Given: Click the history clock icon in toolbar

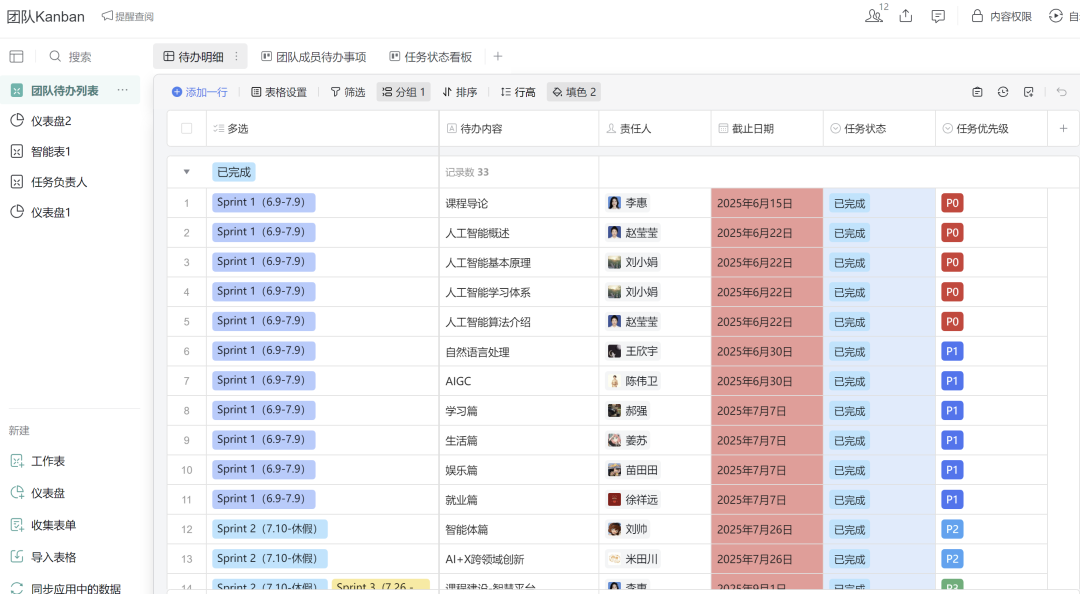Looking at the screenshot, I should pos(1003,92).
